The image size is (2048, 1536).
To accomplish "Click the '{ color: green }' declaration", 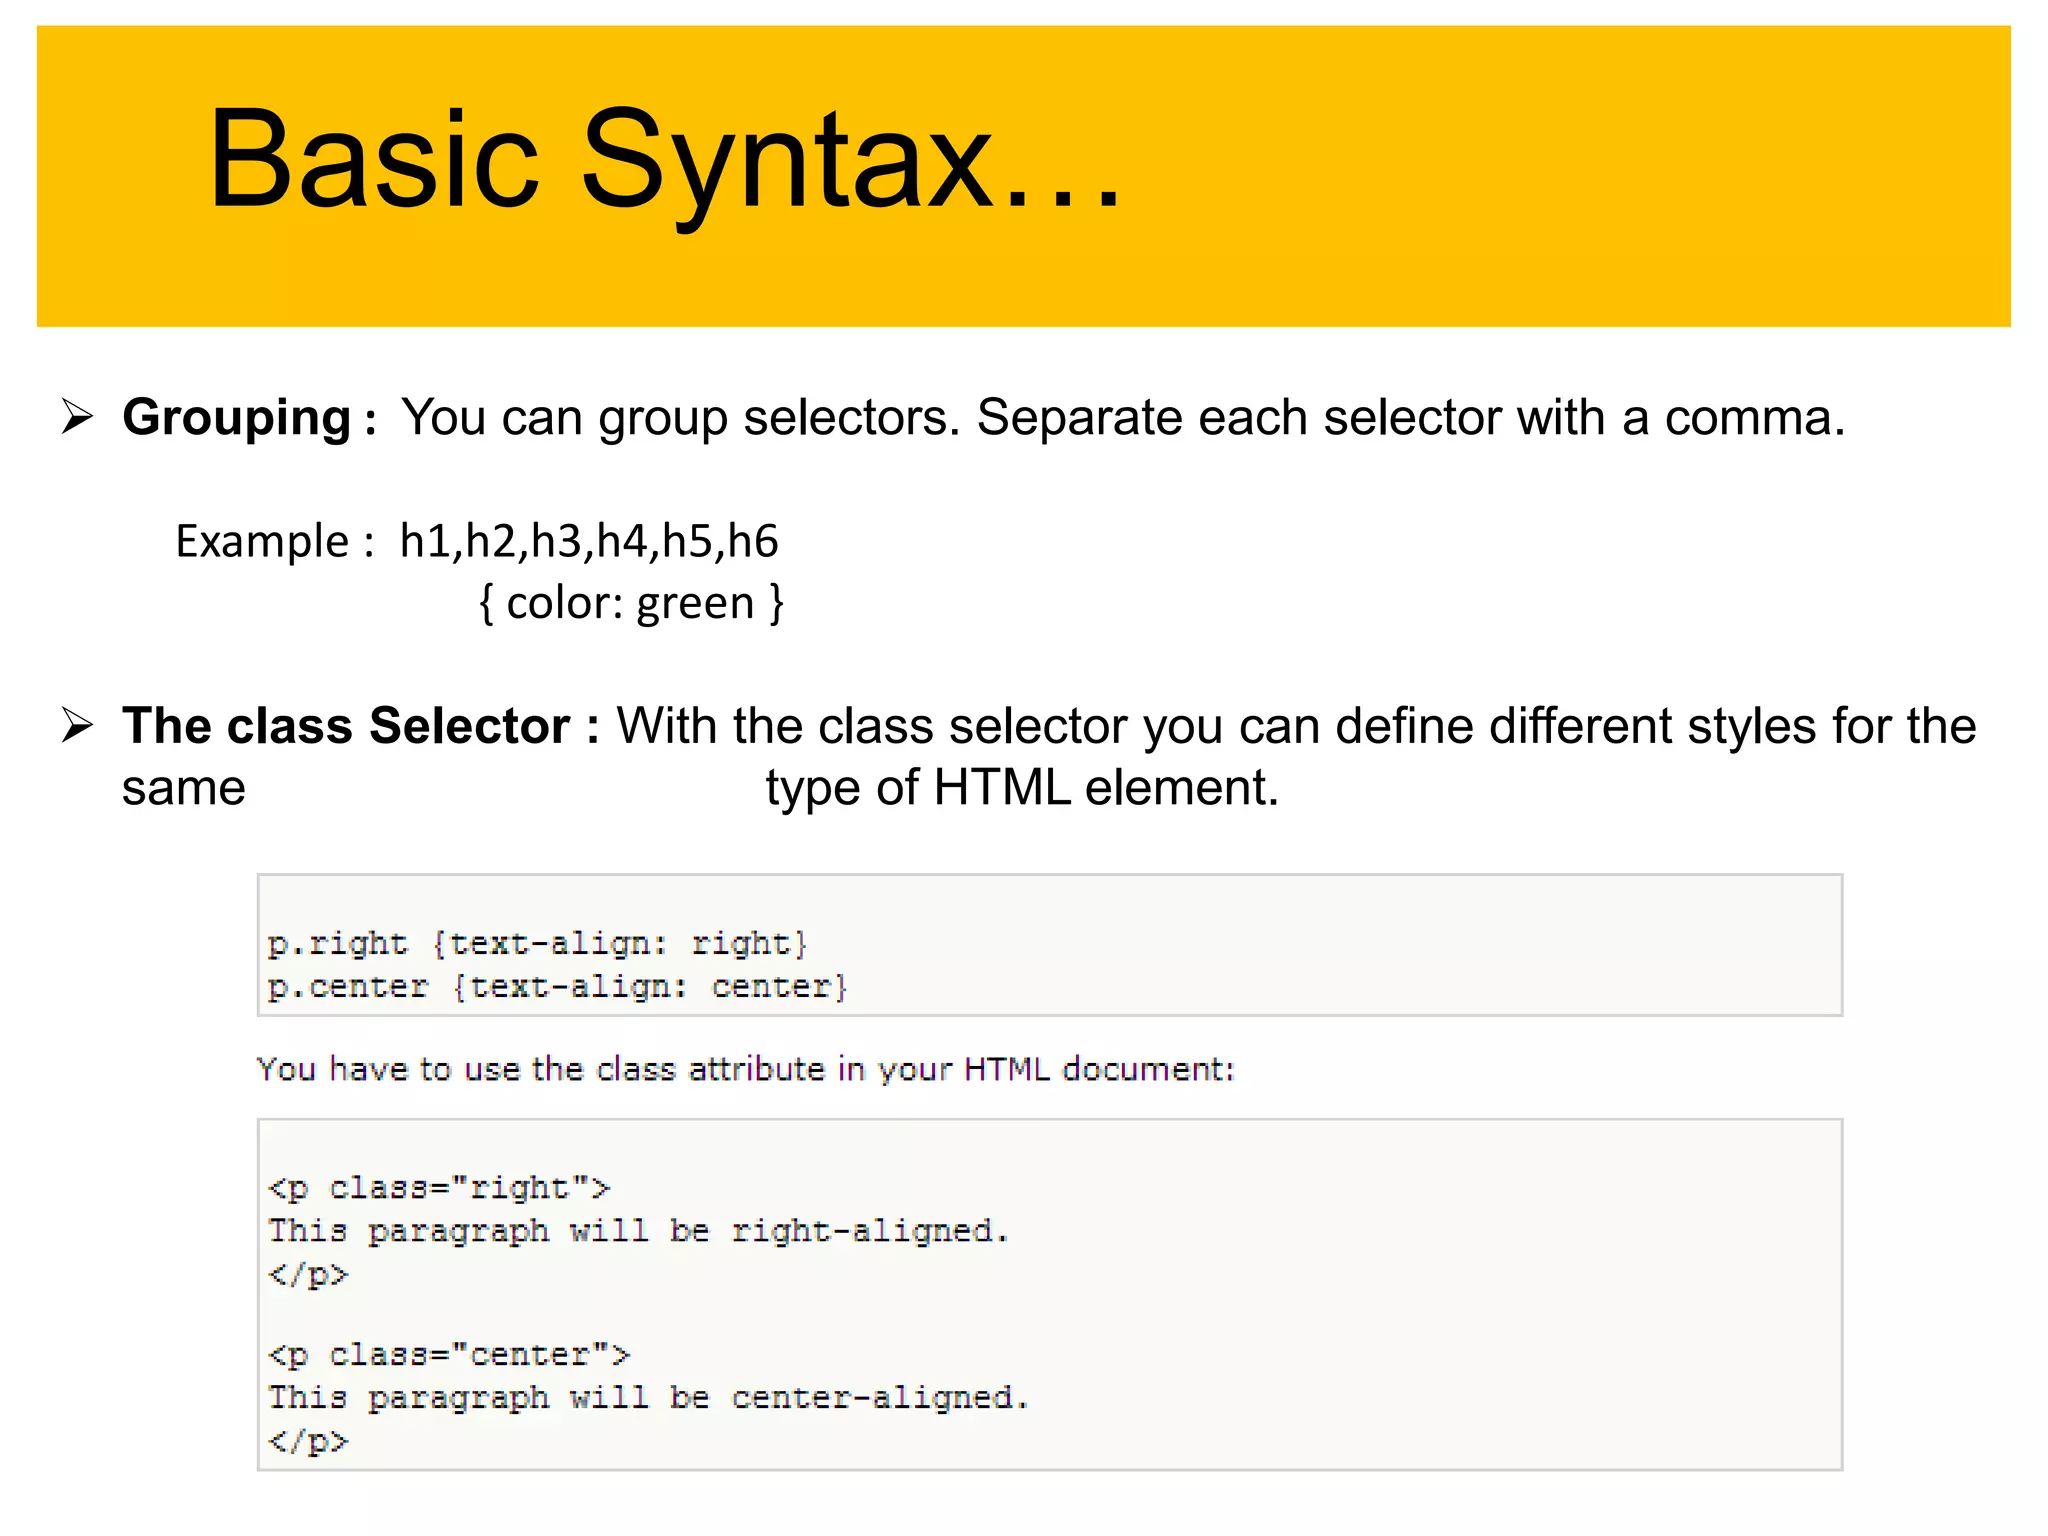I will (x=632, y=604).
